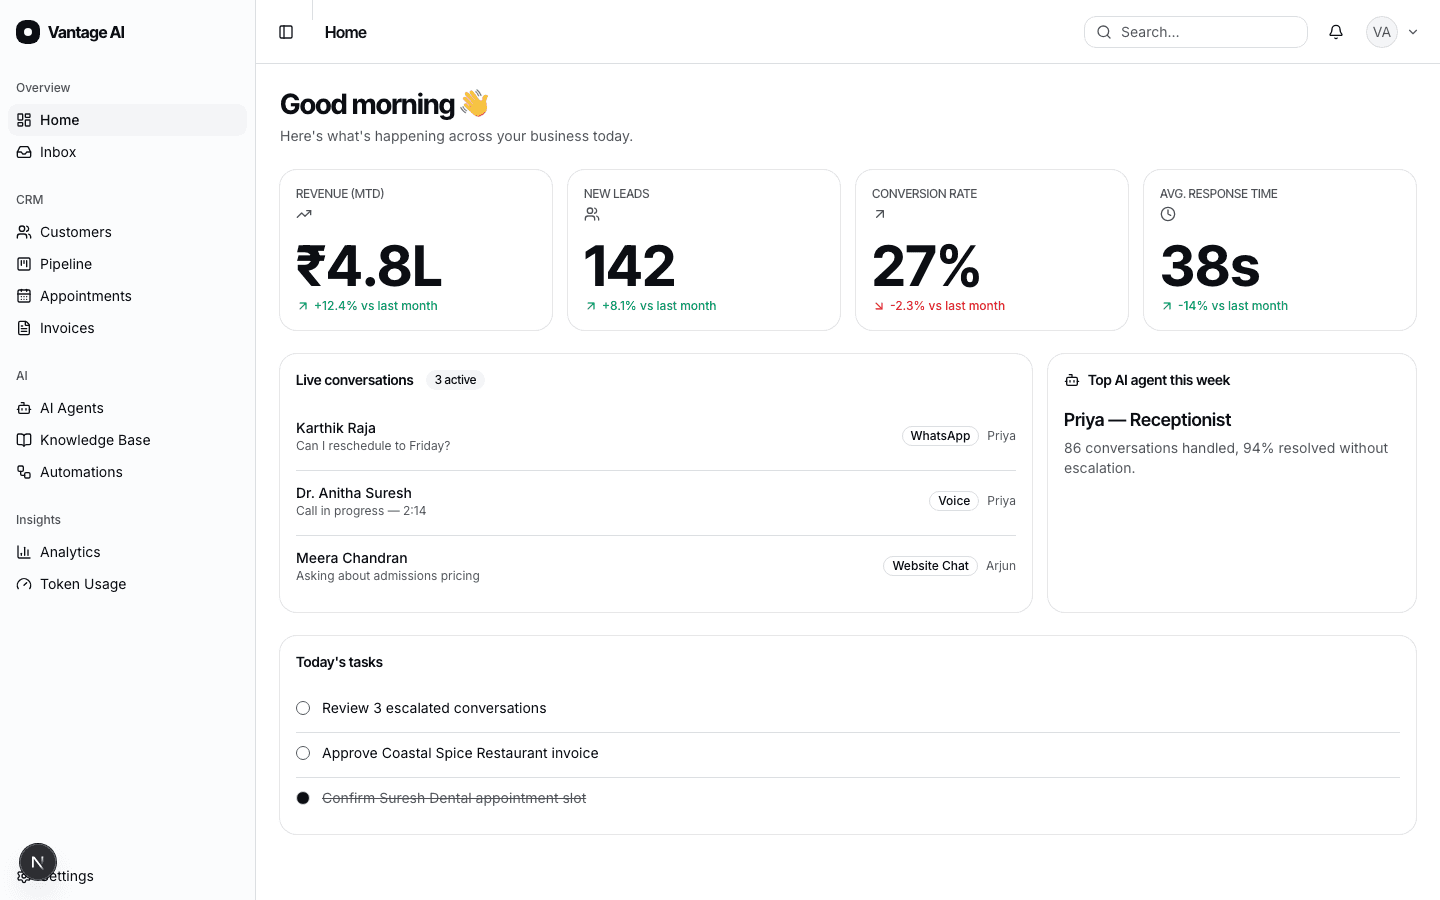Click the 142 new leads value

click(630, 266)
